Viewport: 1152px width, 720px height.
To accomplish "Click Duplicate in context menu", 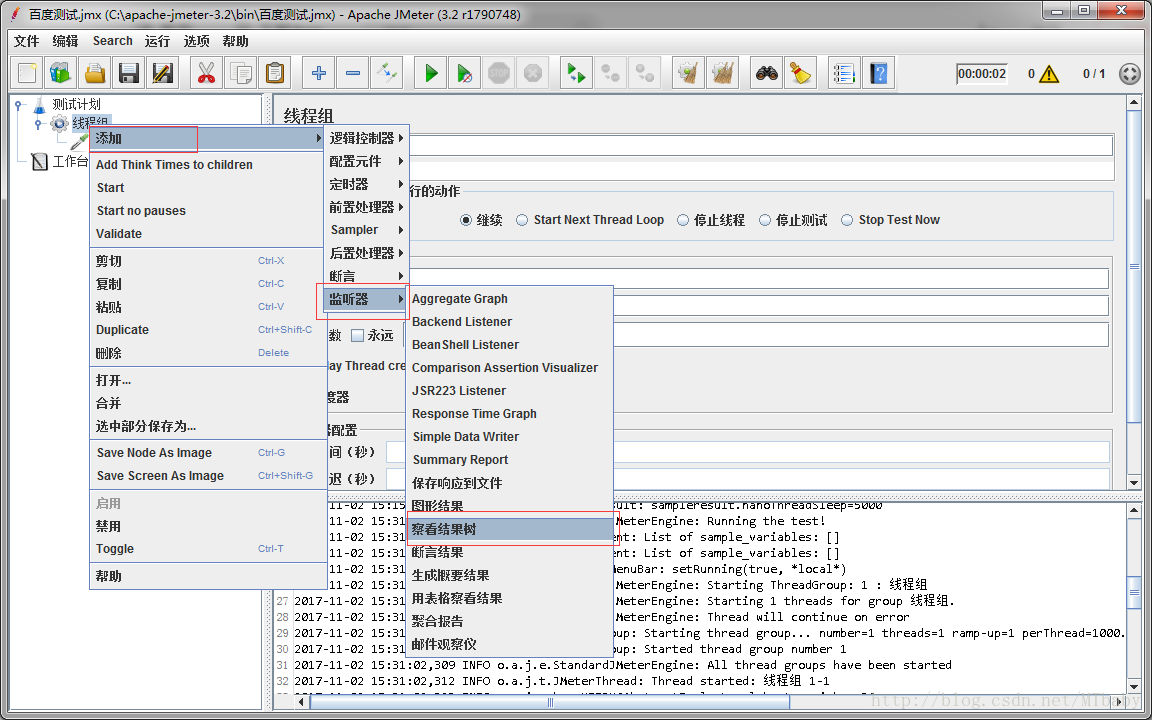I will (208, 330).
